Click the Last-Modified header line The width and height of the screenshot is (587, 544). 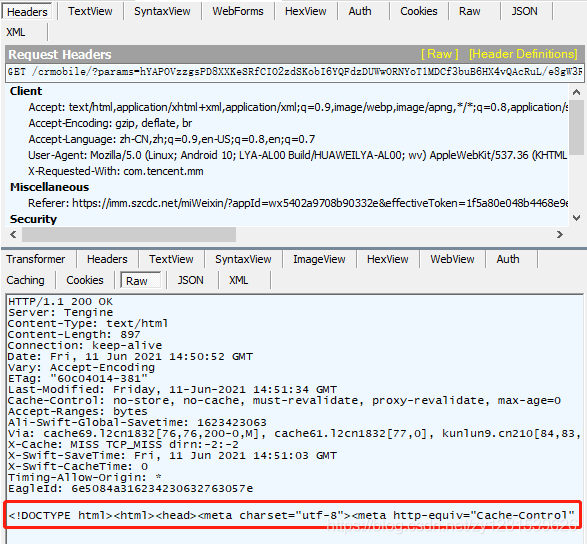click(x=172, y=390)
